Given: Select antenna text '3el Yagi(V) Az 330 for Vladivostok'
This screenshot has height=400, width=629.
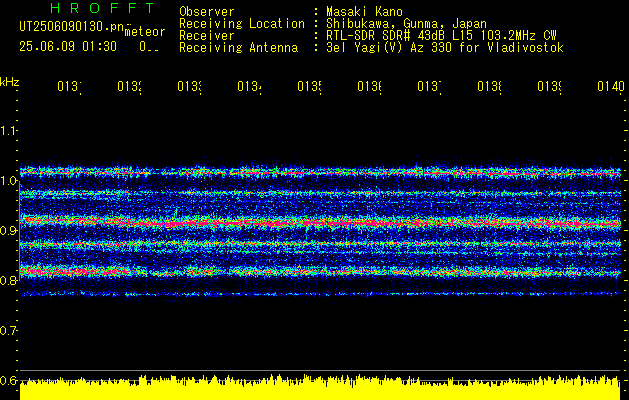Looking at the screenshot, I should (x=445, y=48).
